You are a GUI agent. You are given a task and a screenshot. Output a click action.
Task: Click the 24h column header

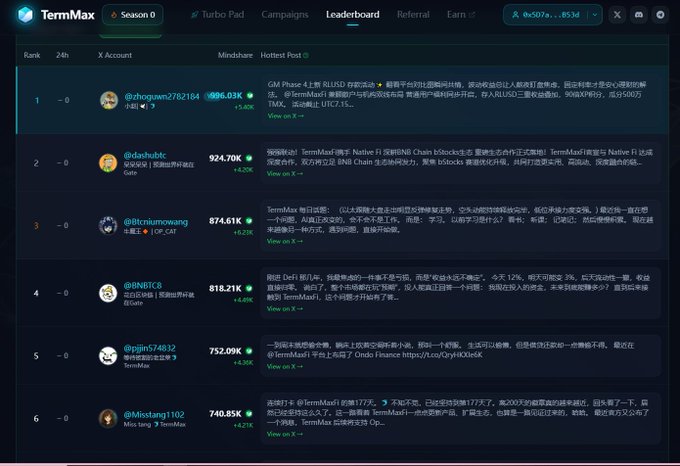pos(62,55)
